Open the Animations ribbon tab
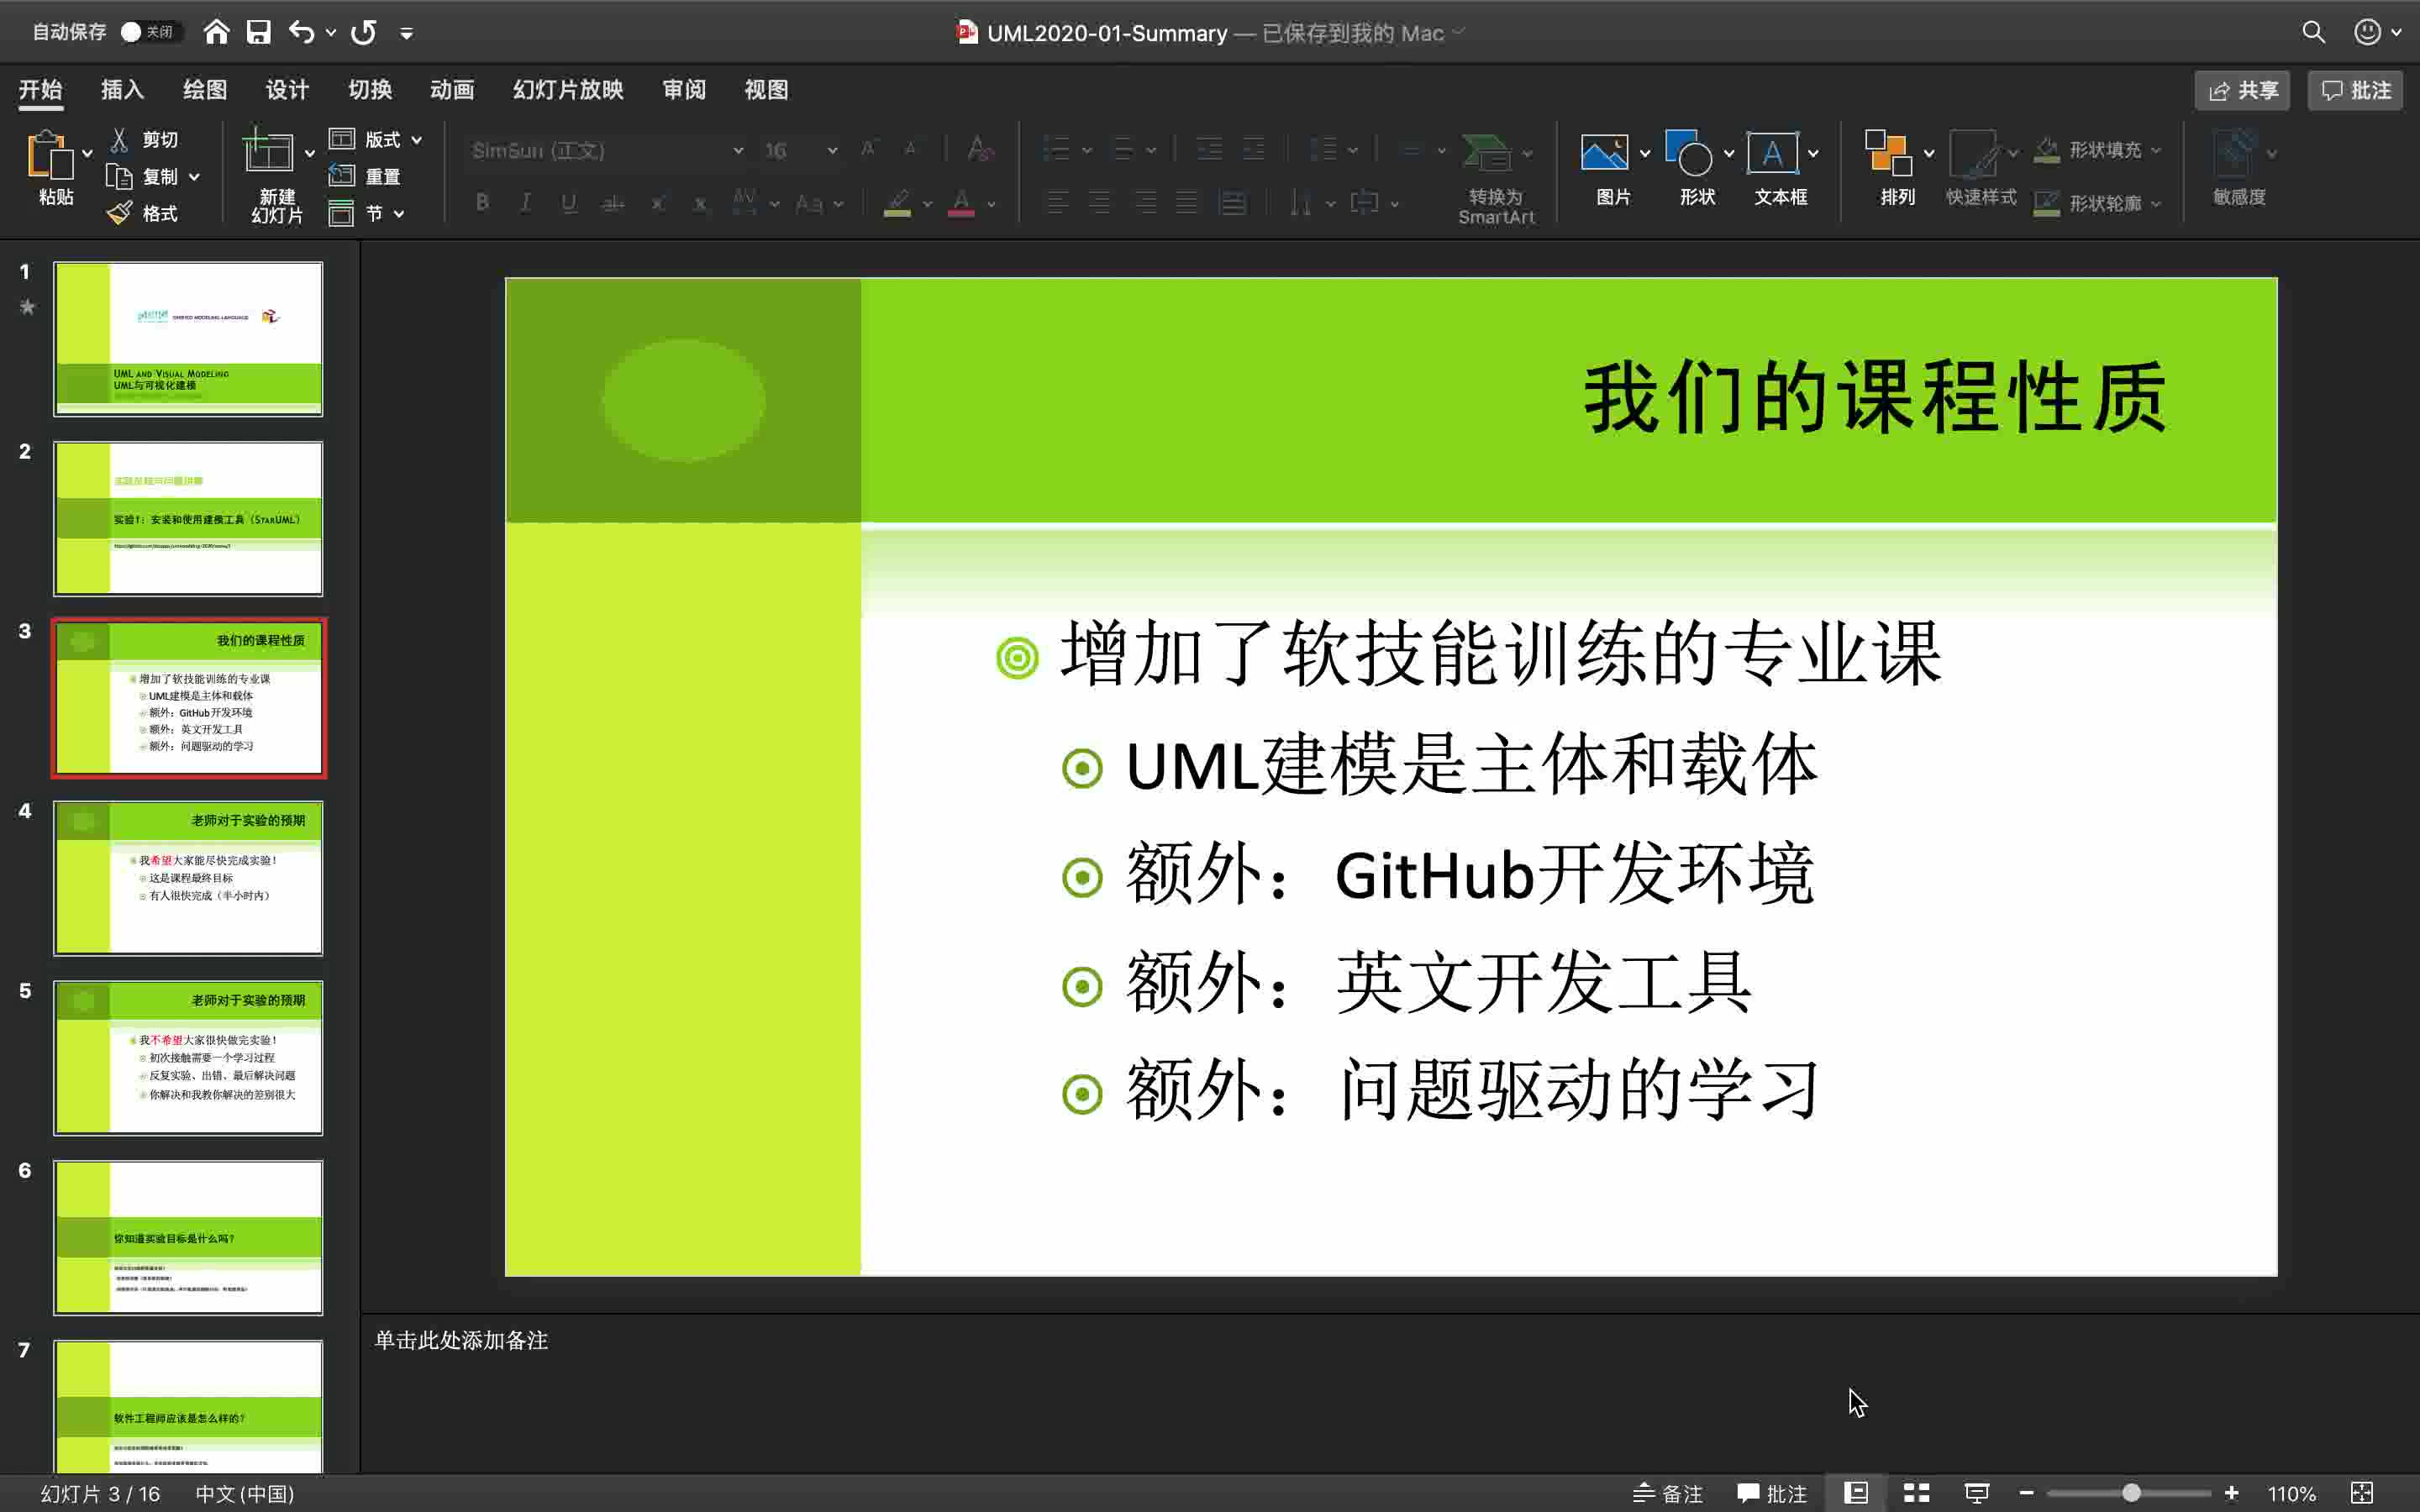Screen dimensions: 2420x1512 tap(452, 90)
